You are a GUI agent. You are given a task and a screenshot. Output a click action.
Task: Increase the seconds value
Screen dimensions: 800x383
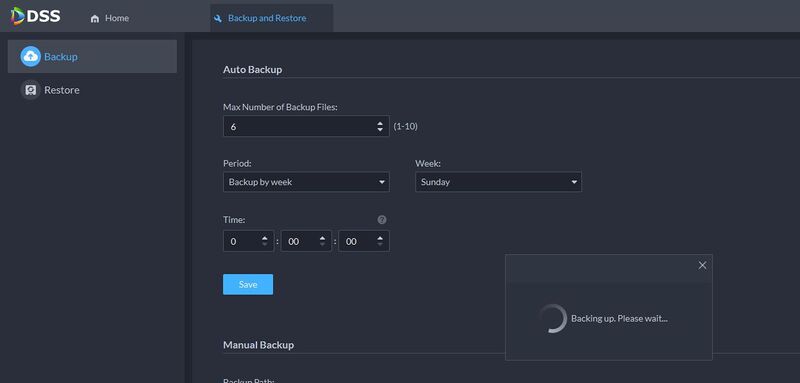tap(380, 238)
